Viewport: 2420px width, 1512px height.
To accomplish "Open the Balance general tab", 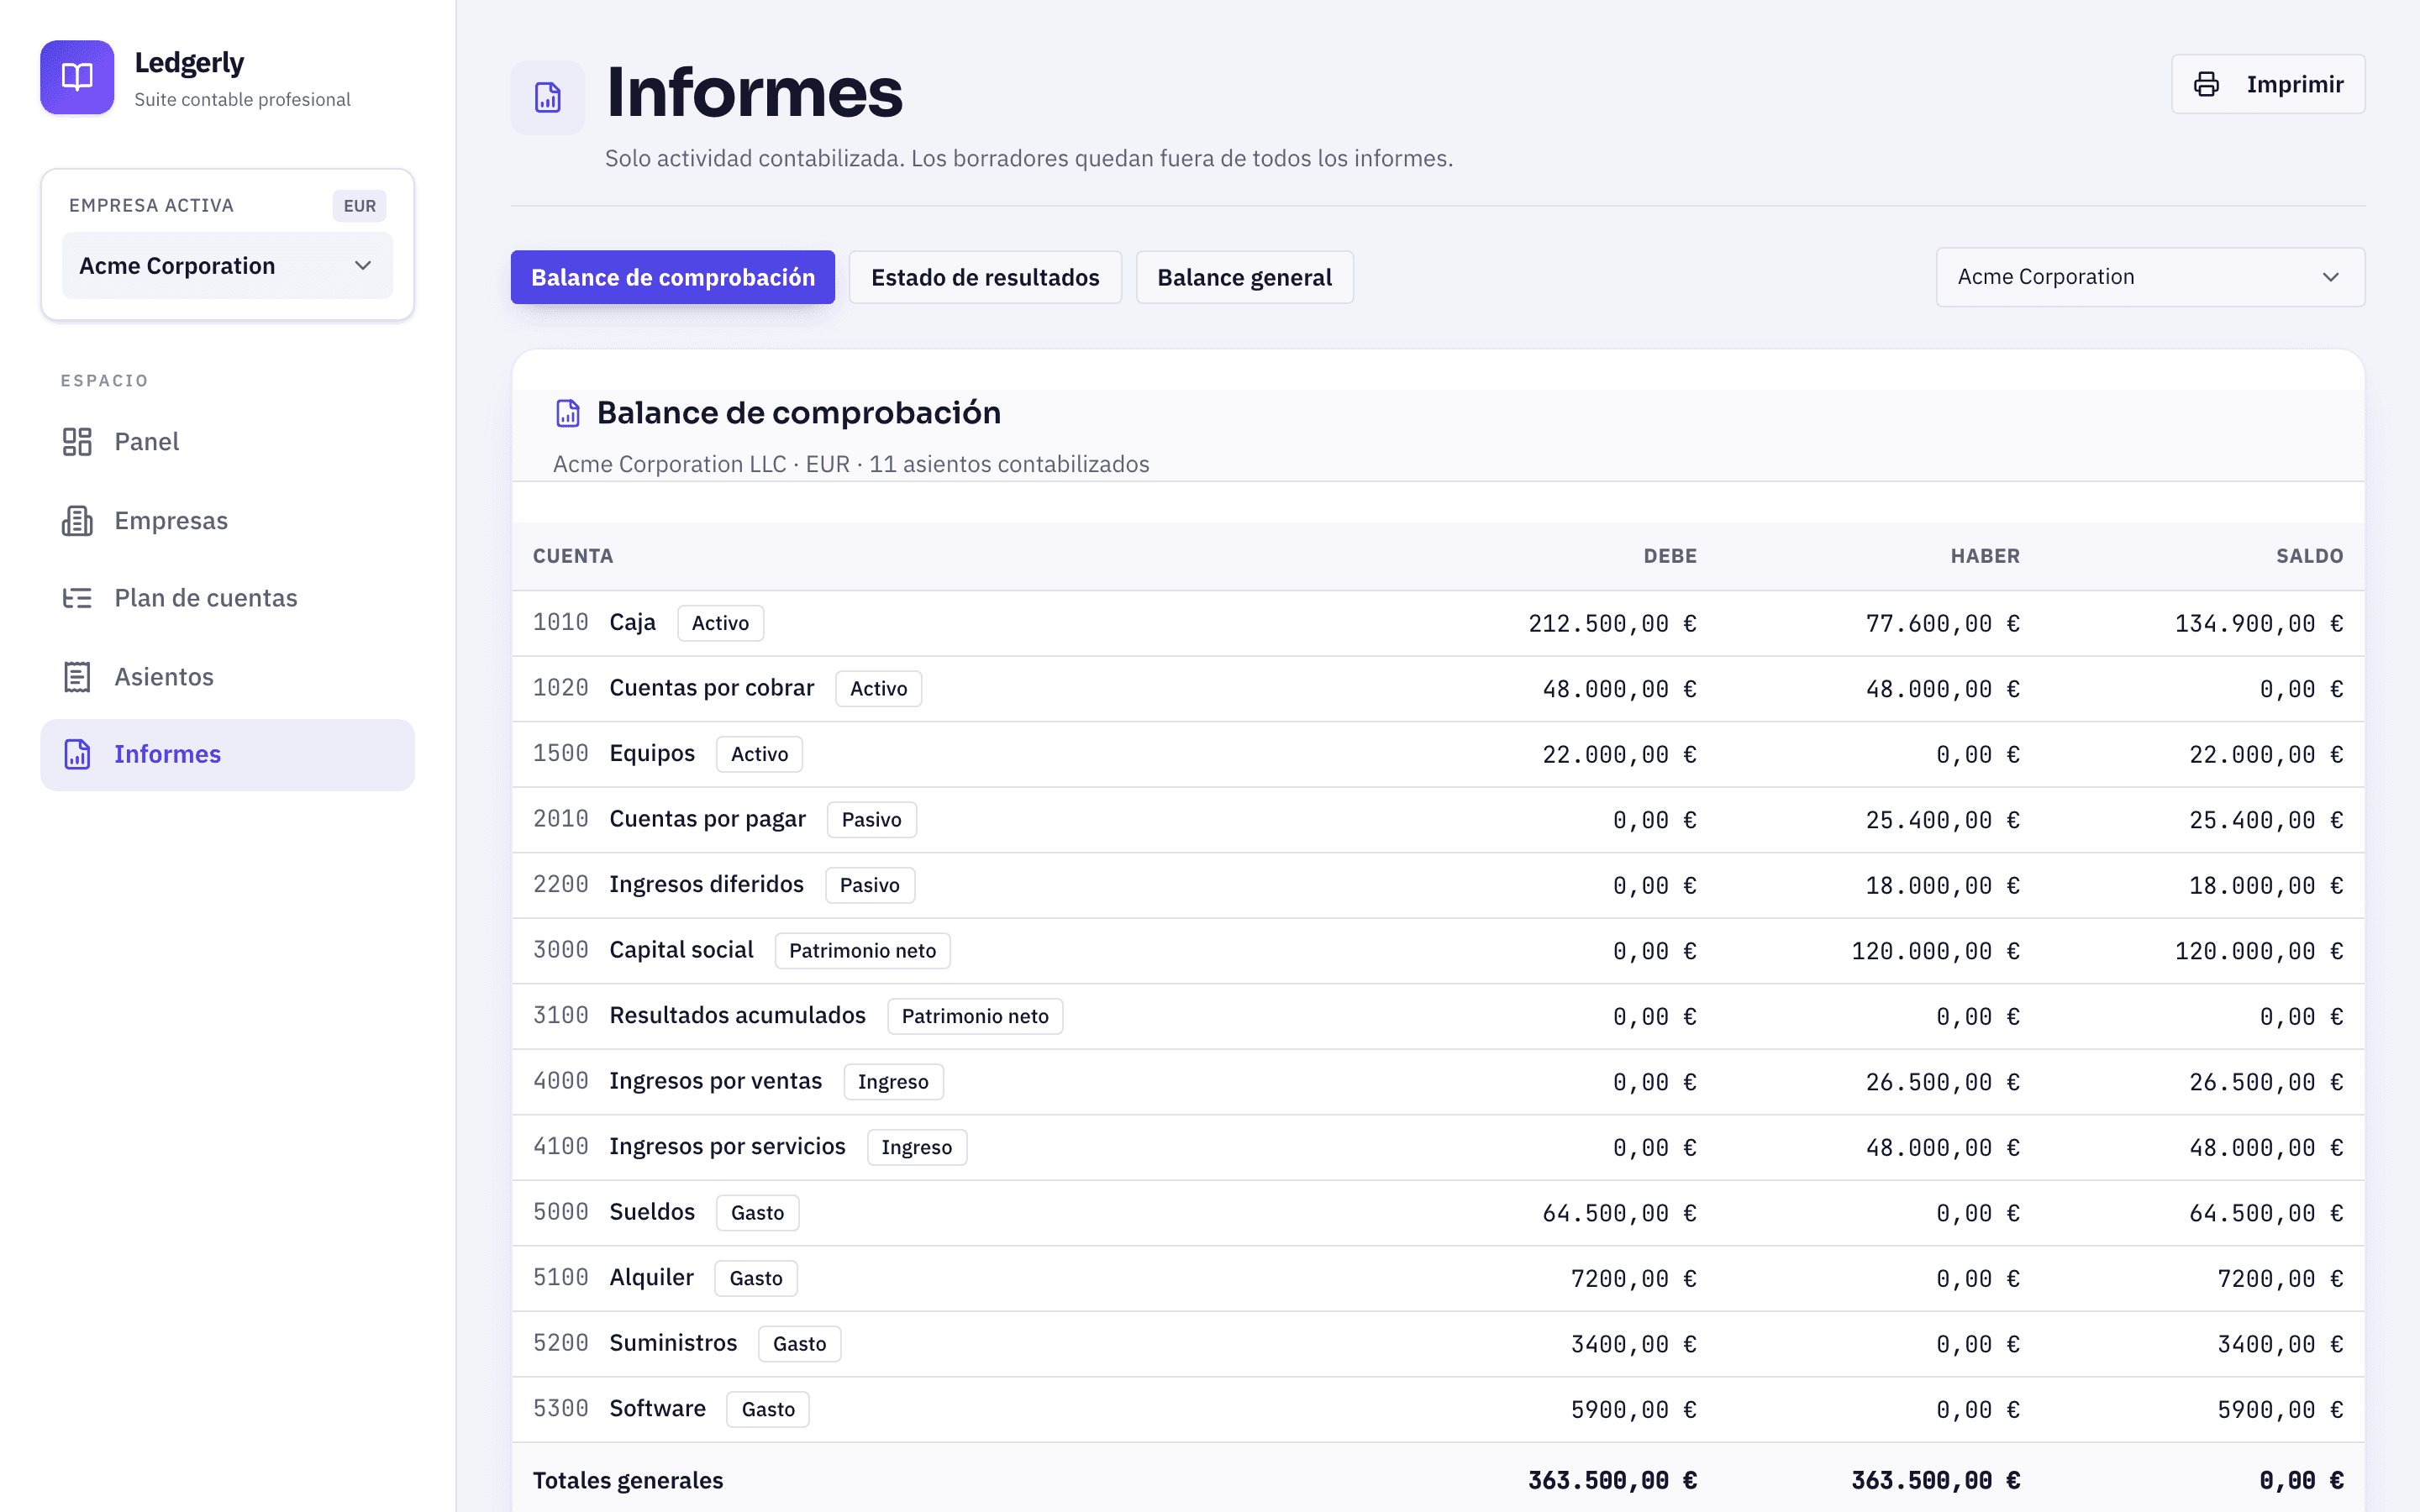I will 1244,277.
